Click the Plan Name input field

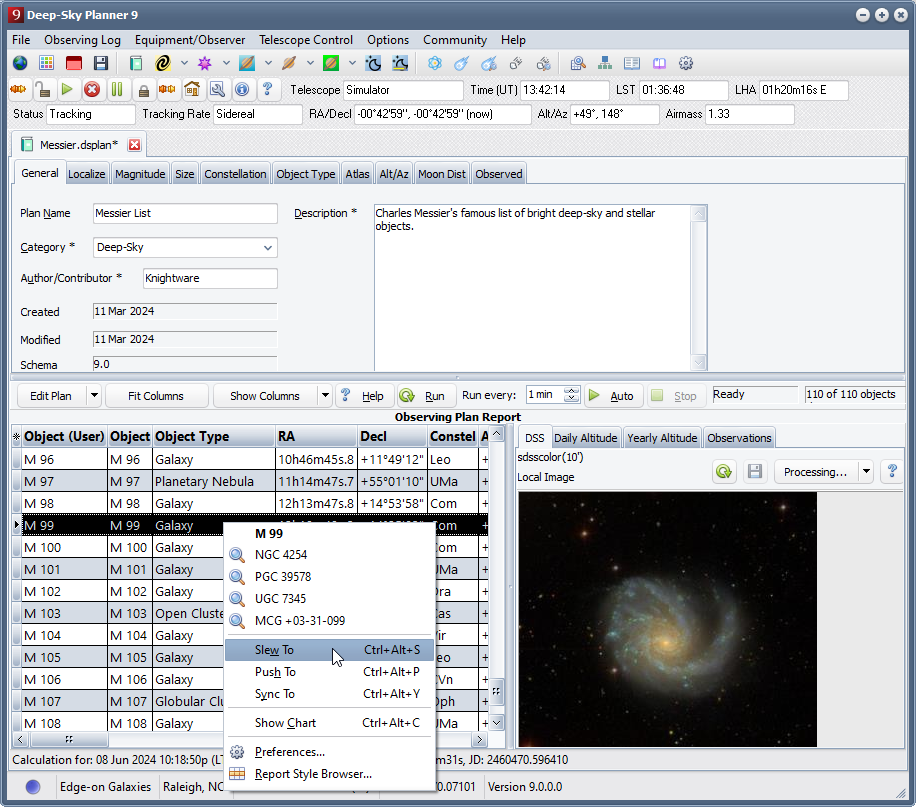tap(185, 214)
